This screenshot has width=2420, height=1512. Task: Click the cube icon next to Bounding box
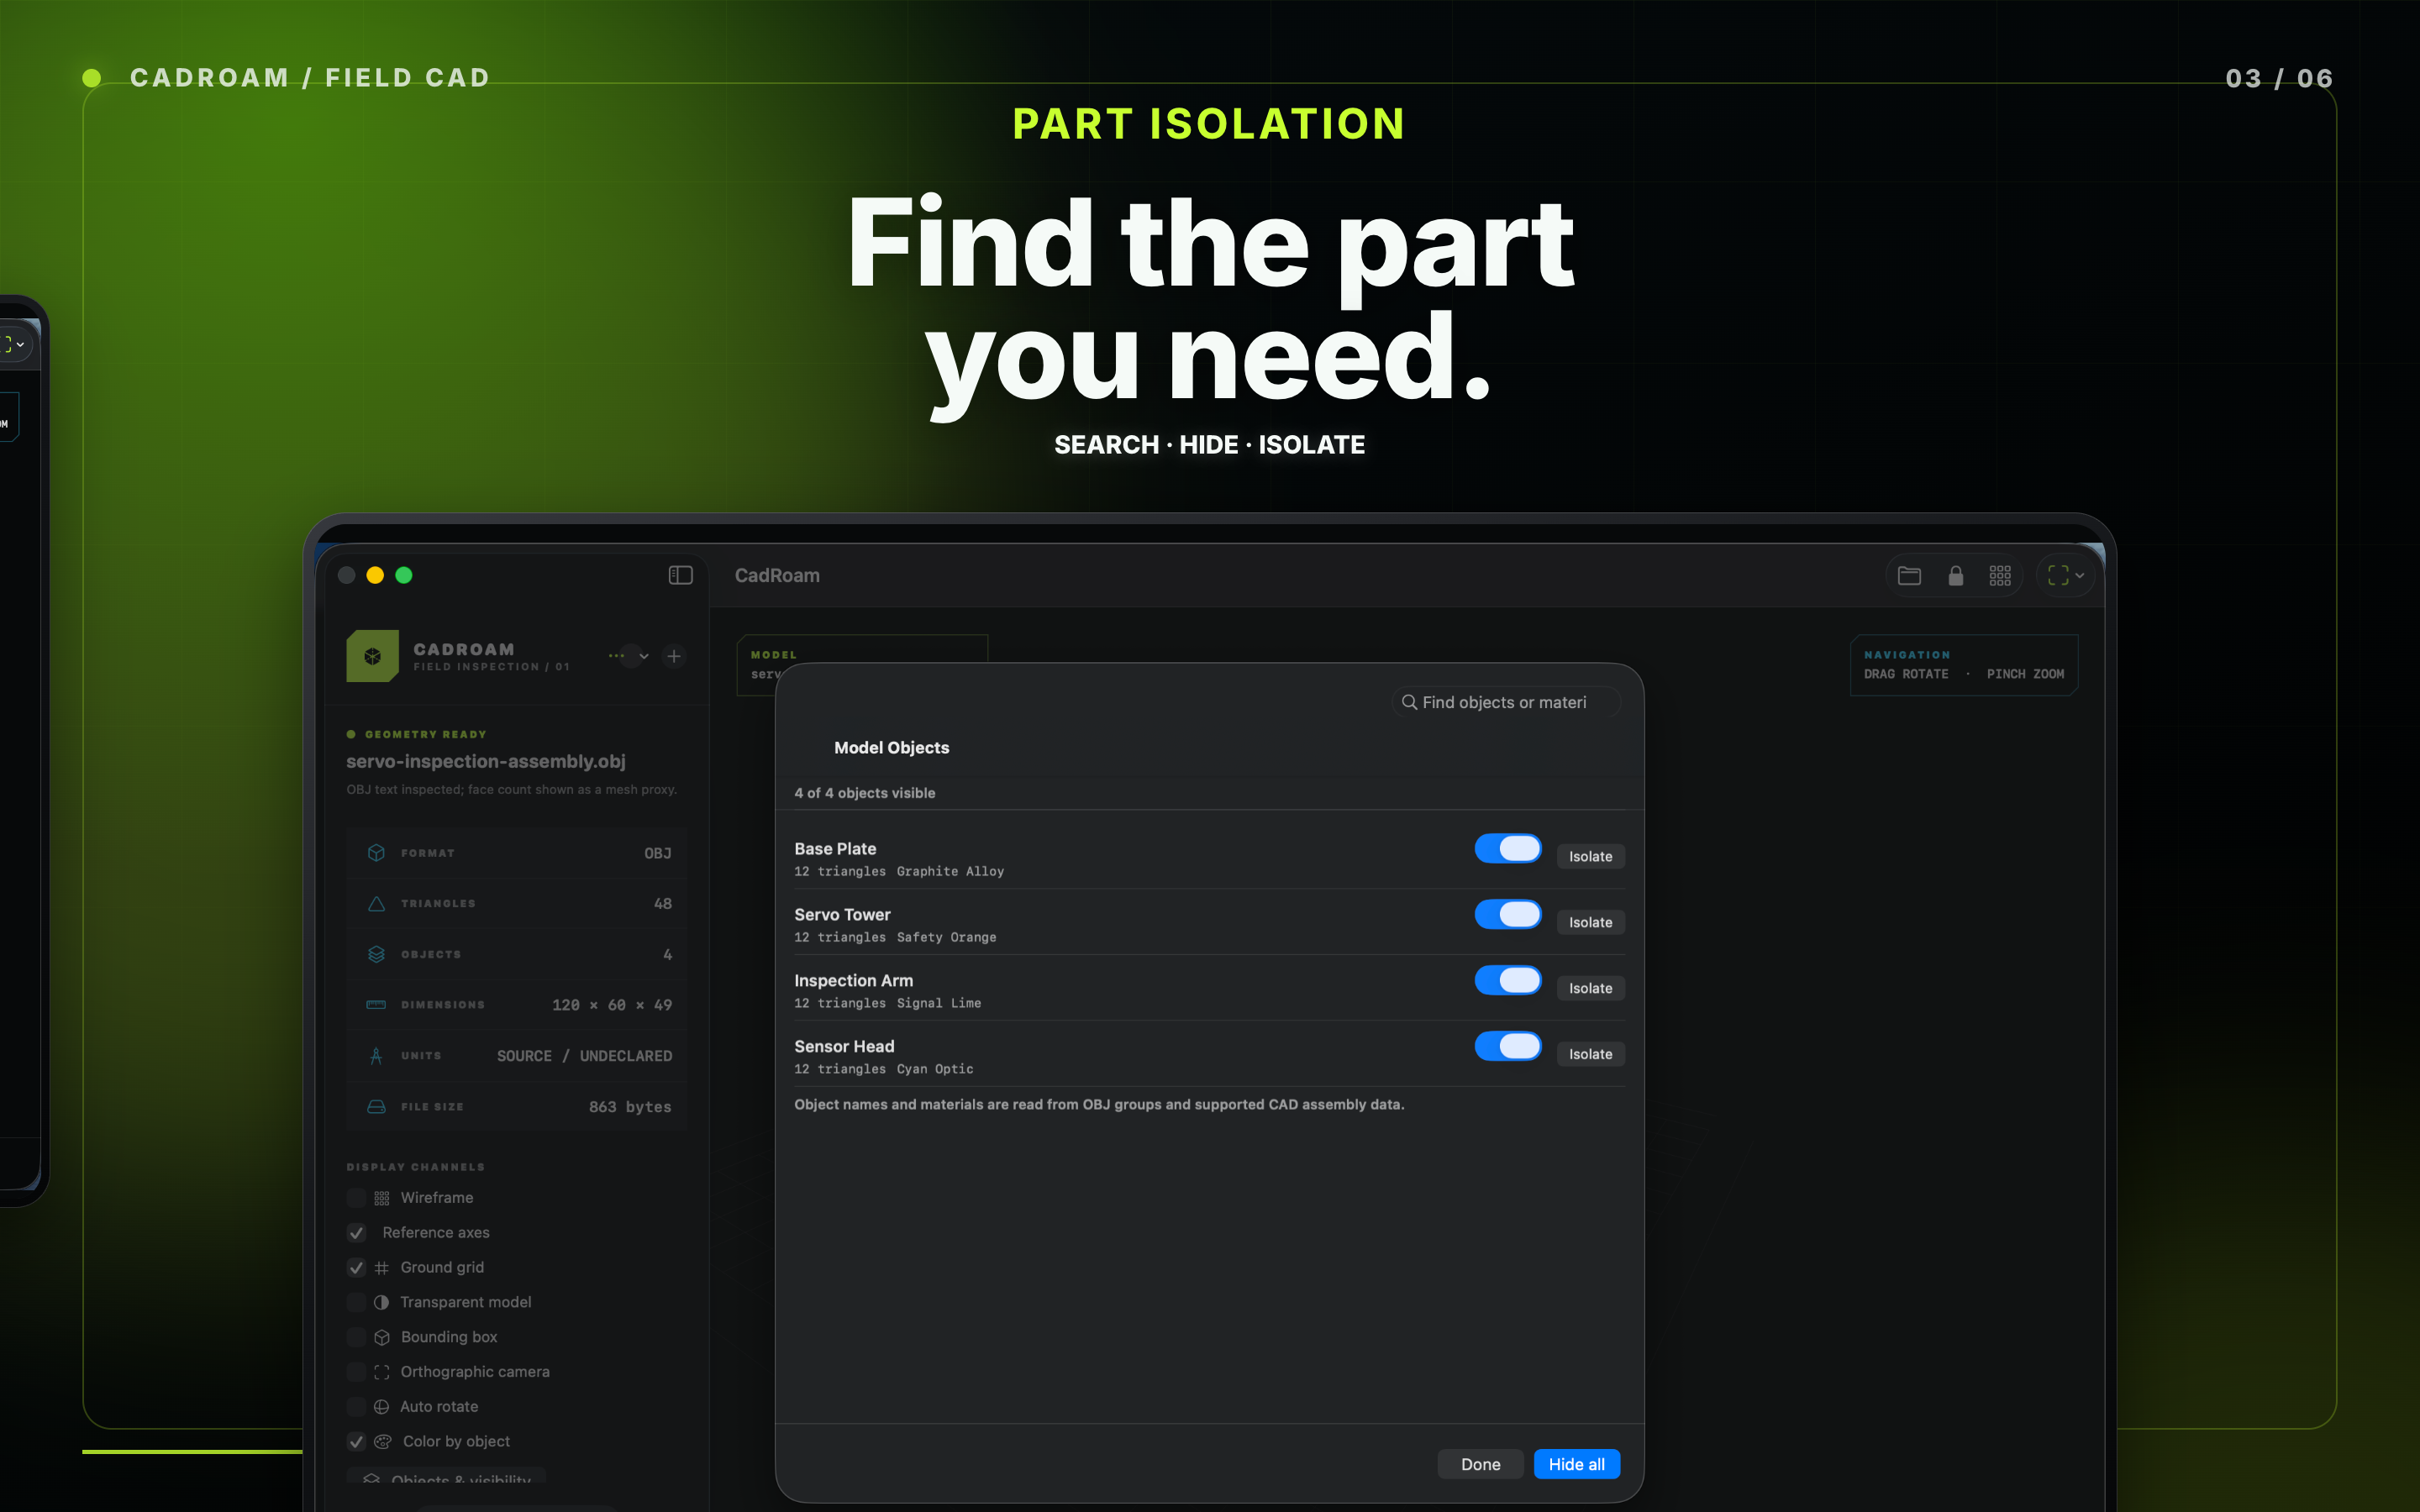[x=382, y=1337]
